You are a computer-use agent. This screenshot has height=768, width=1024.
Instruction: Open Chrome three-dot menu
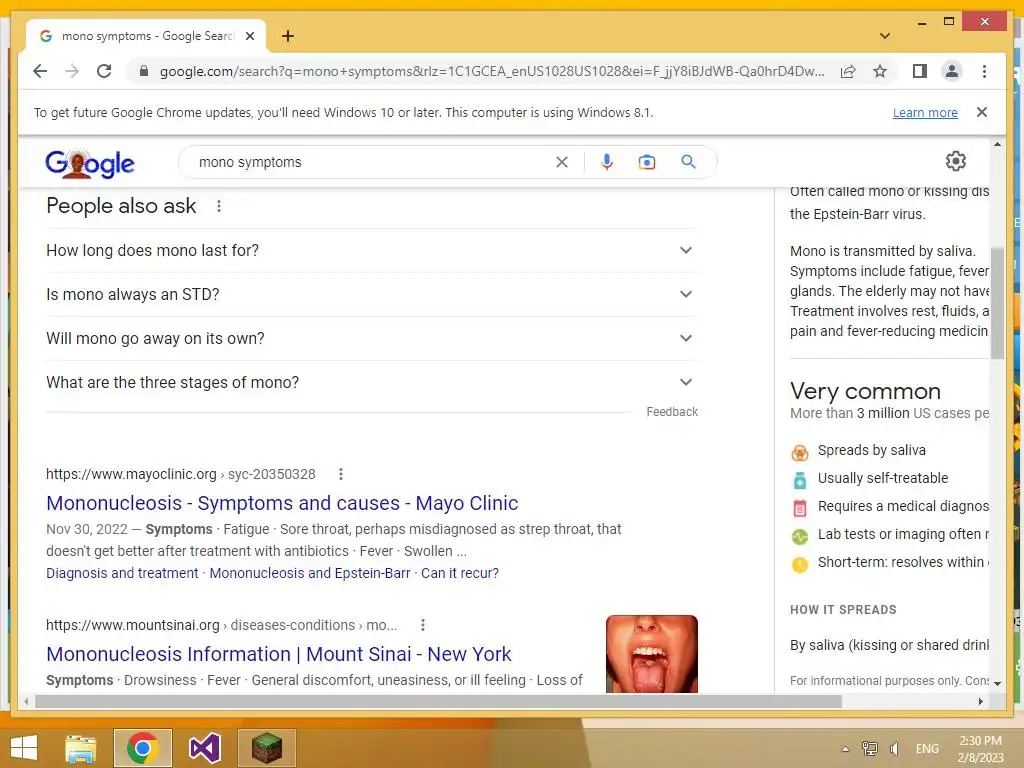[x=984, y=71]
